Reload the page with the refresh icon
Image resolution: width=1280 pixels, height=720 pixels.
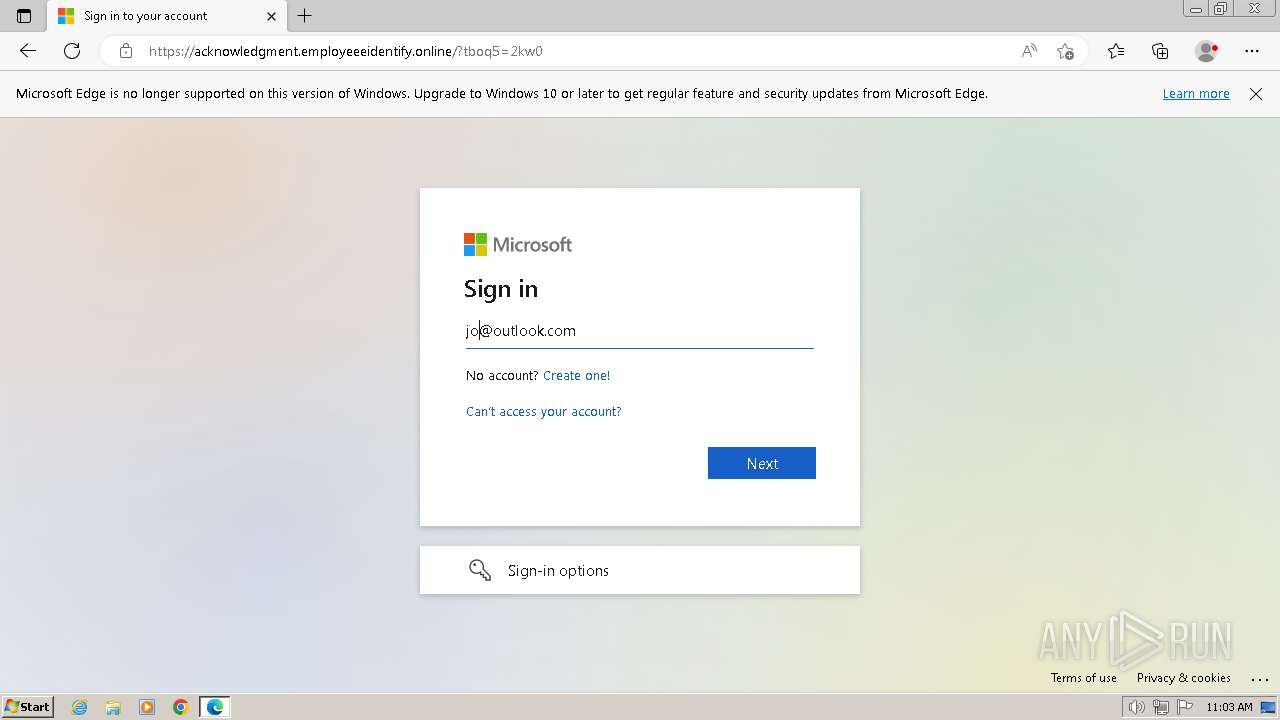point(72,51)
